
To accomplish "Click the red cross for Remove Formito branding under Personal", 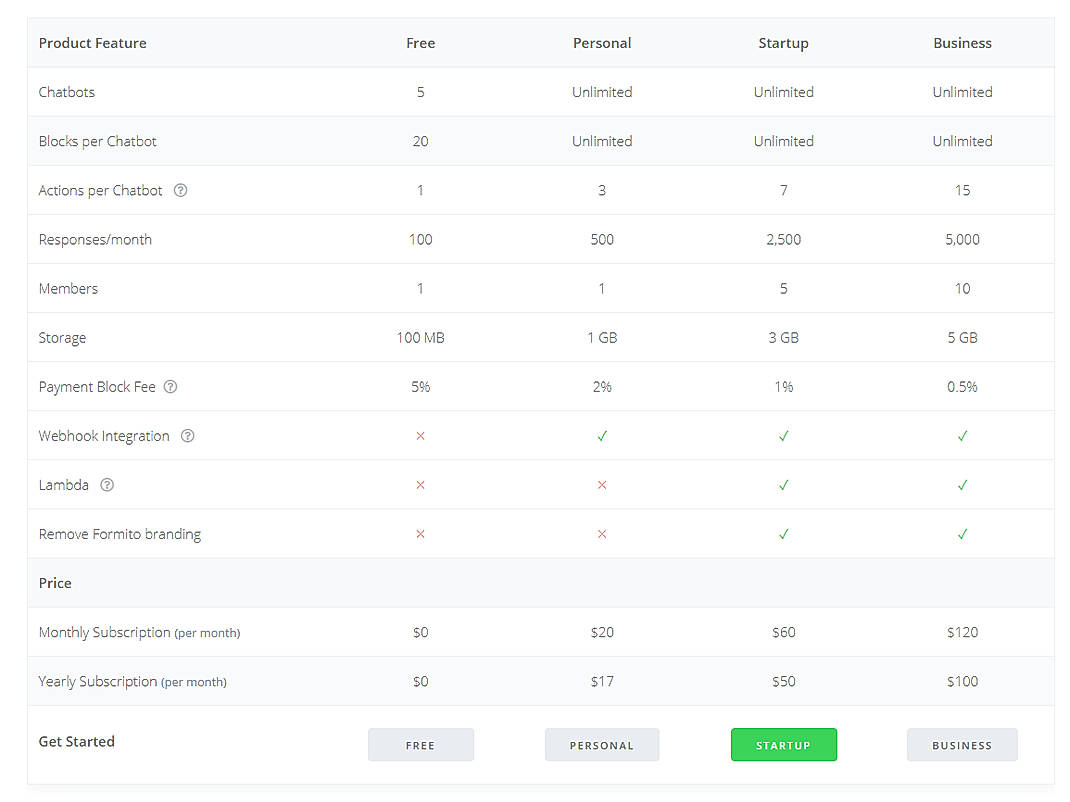I will [602, 534].
